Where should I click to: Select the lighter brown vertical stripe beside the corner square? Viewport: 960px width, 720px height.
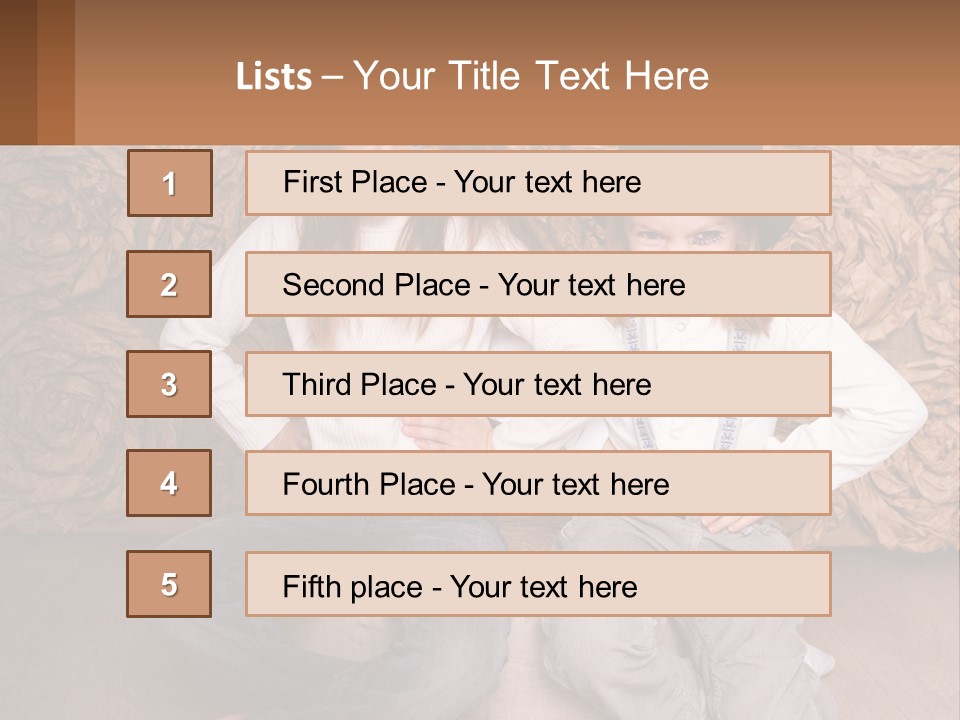[56, 72]
